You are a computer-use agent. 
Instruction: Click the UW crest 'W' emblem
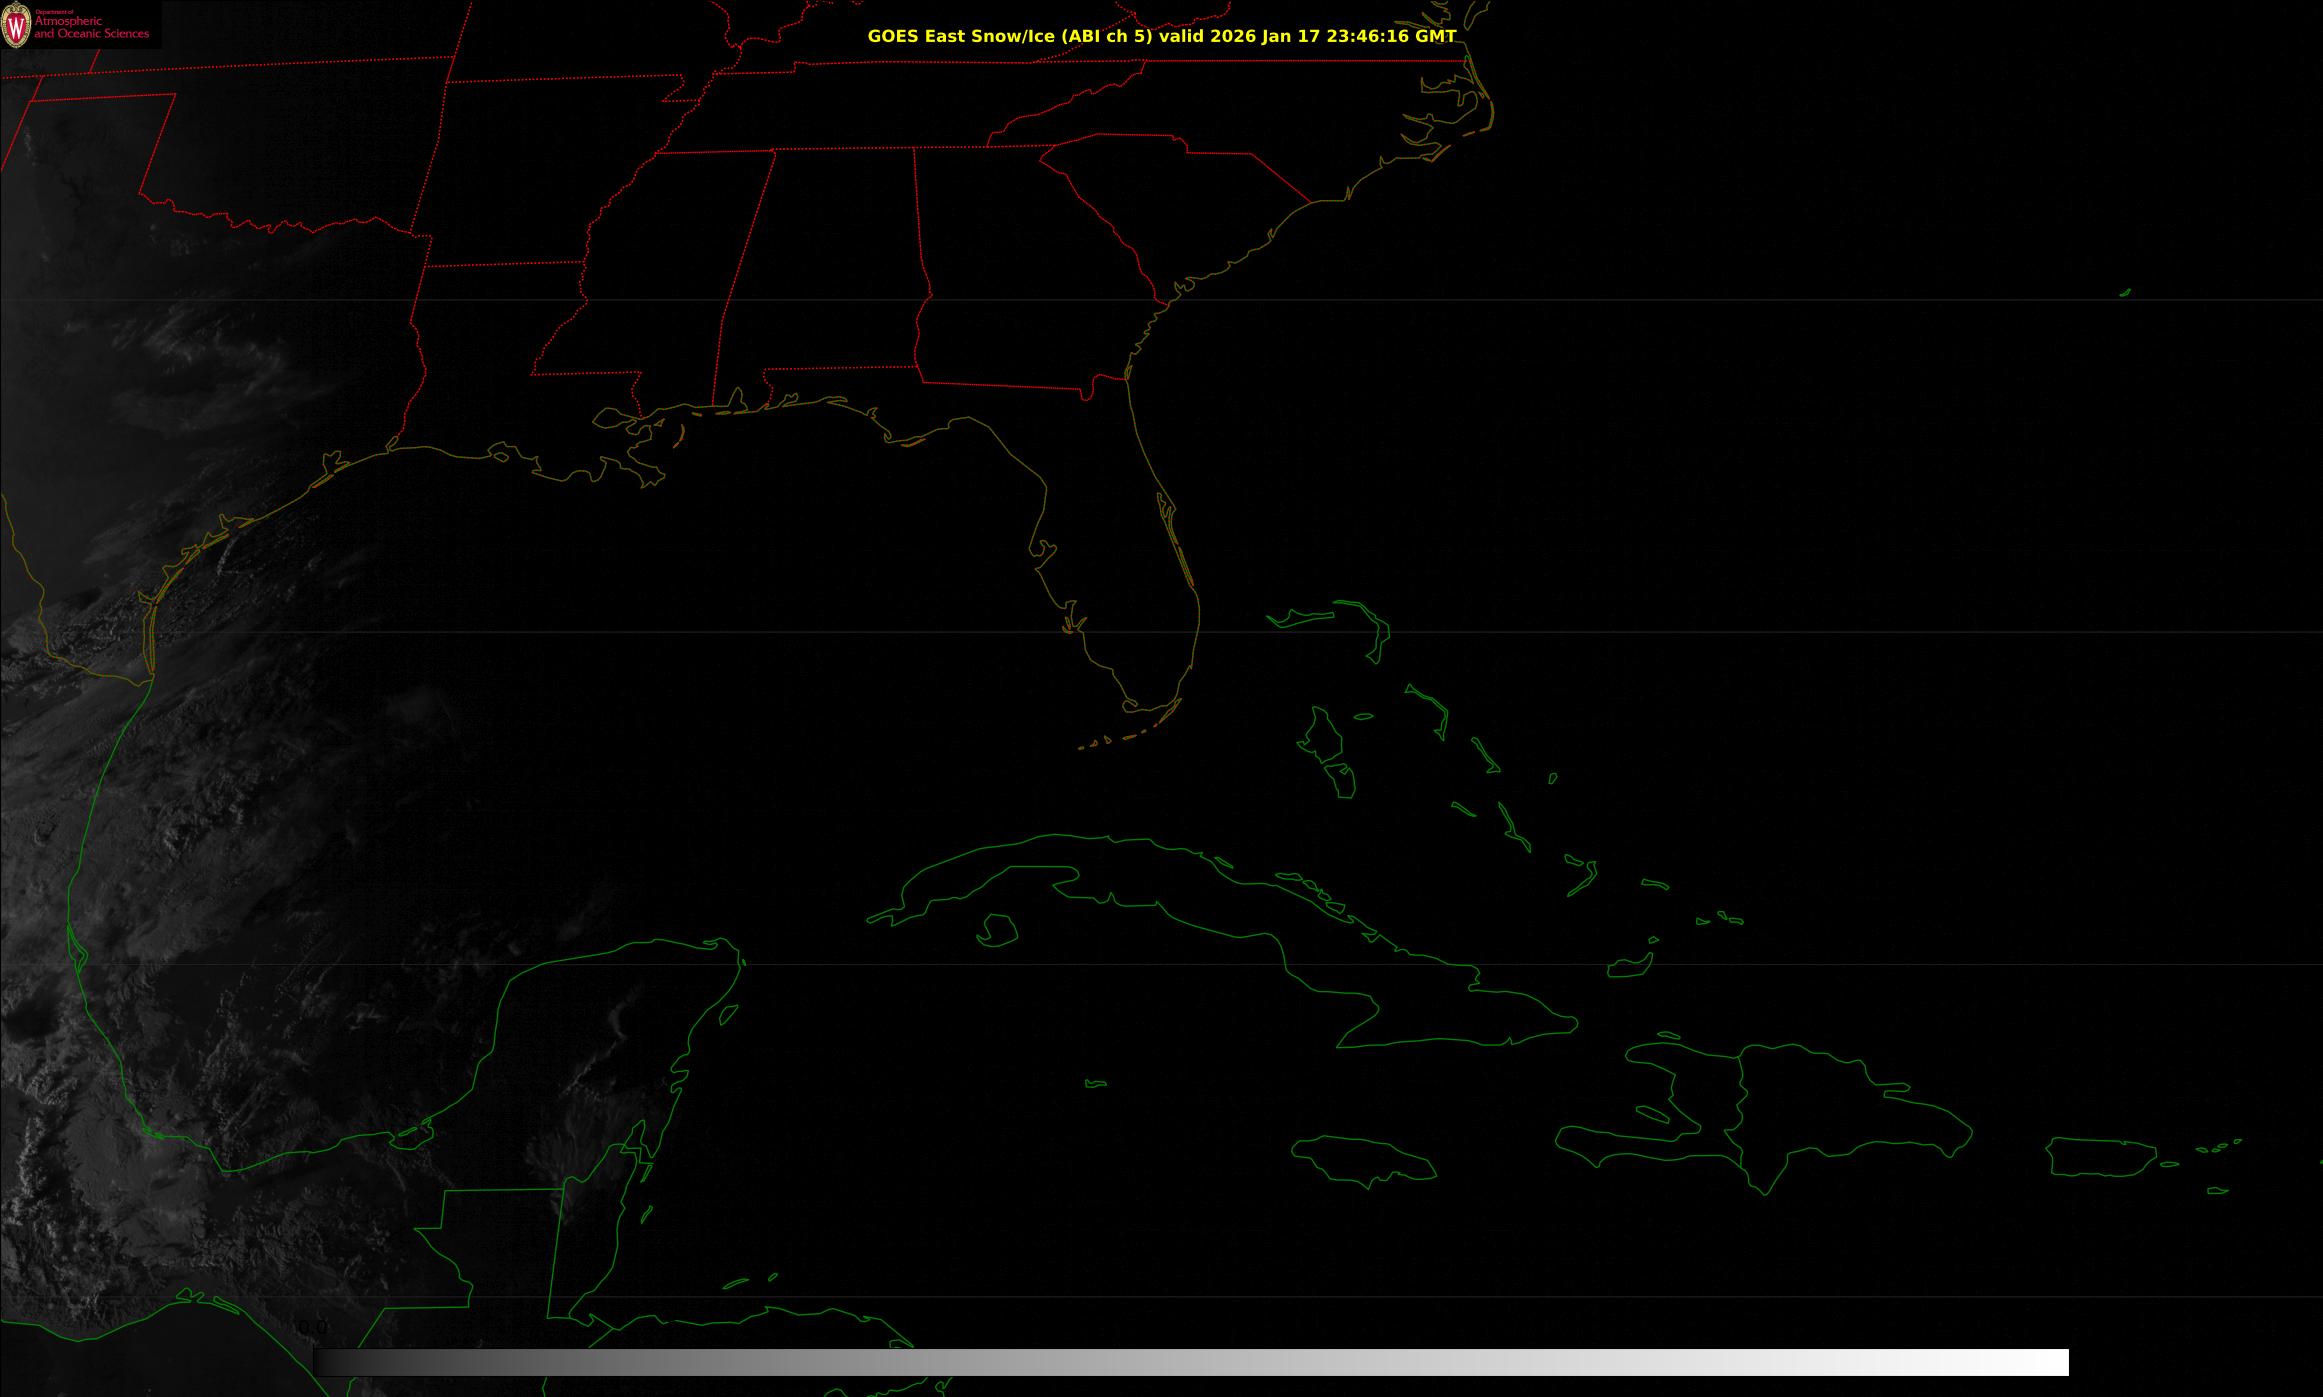16,27
